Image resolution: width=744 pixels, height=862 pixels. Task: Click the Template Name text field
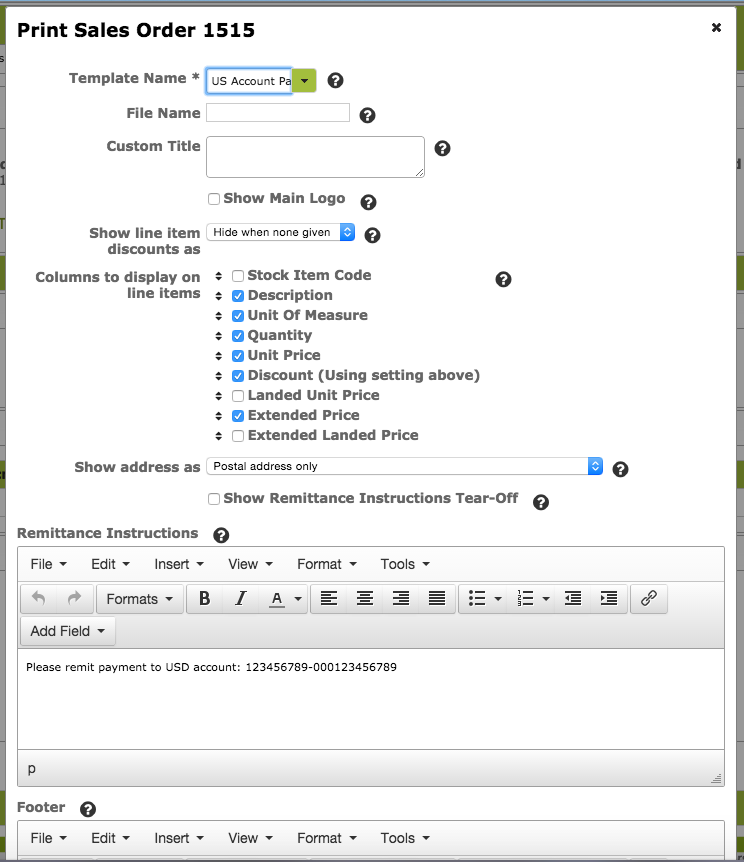[x=249, y=81]
